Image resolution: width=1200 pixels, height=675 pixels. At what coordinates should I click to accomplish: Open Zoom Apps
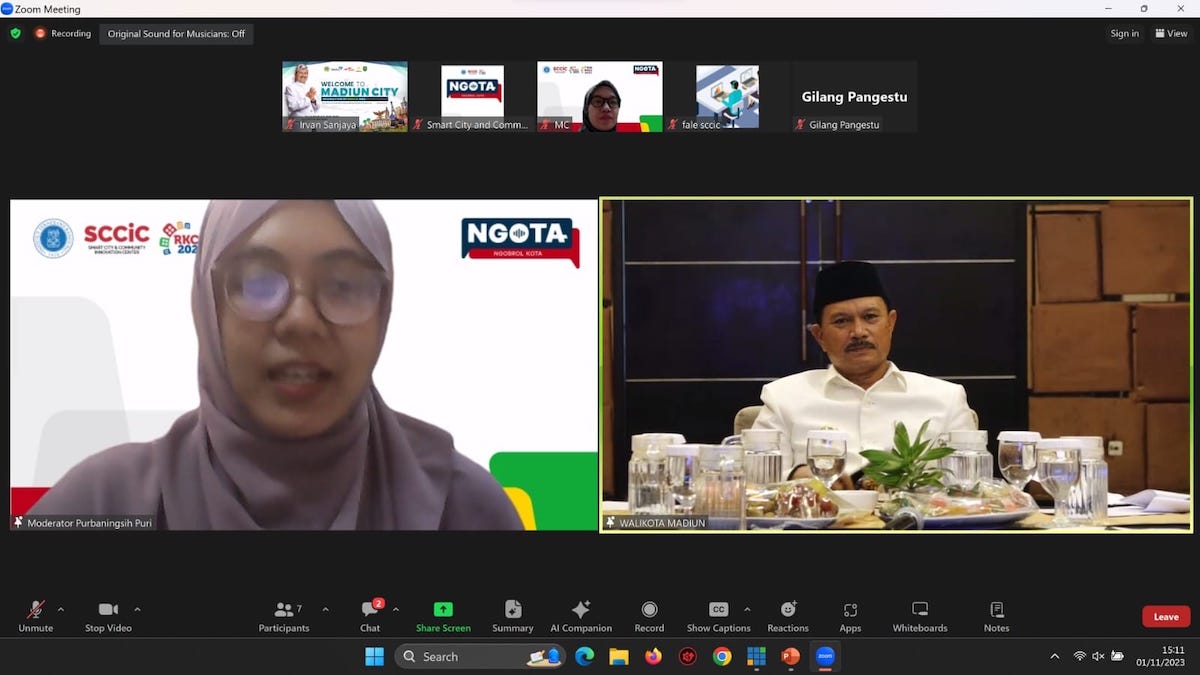tap(850, 615)
